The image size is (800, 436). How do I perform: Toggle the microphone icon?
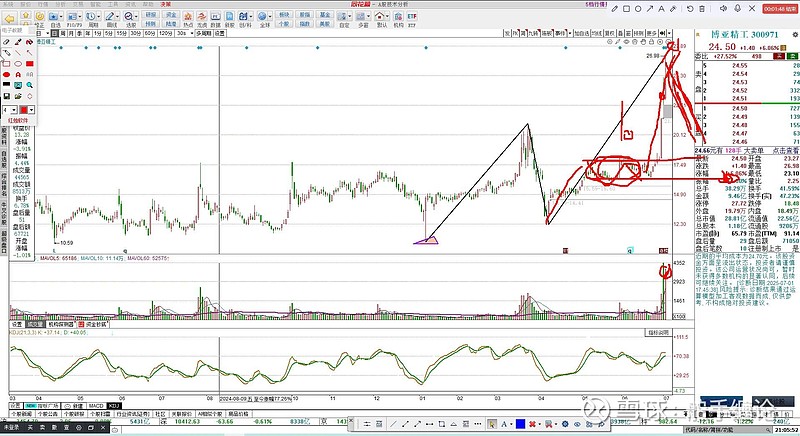coord(737,8)
